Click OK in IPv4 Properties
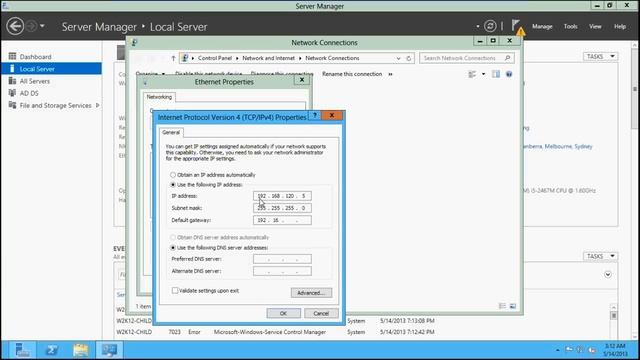Image resolution: width=640 pixels, height=360 pixels. [283, 313]
